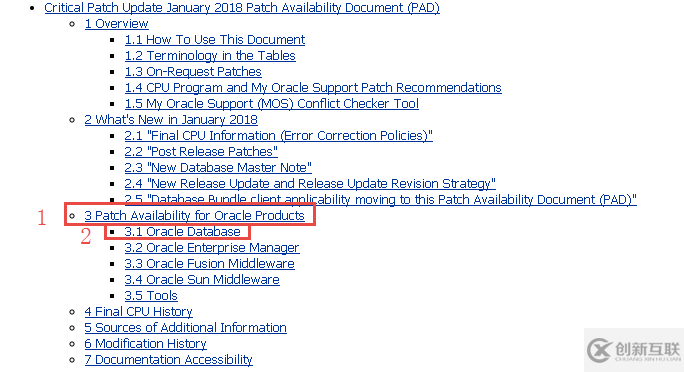The height and width of the screenshot is (372, 684).
Task: Open 1.1 How To Use This Document
Action: tap(215, 40)
